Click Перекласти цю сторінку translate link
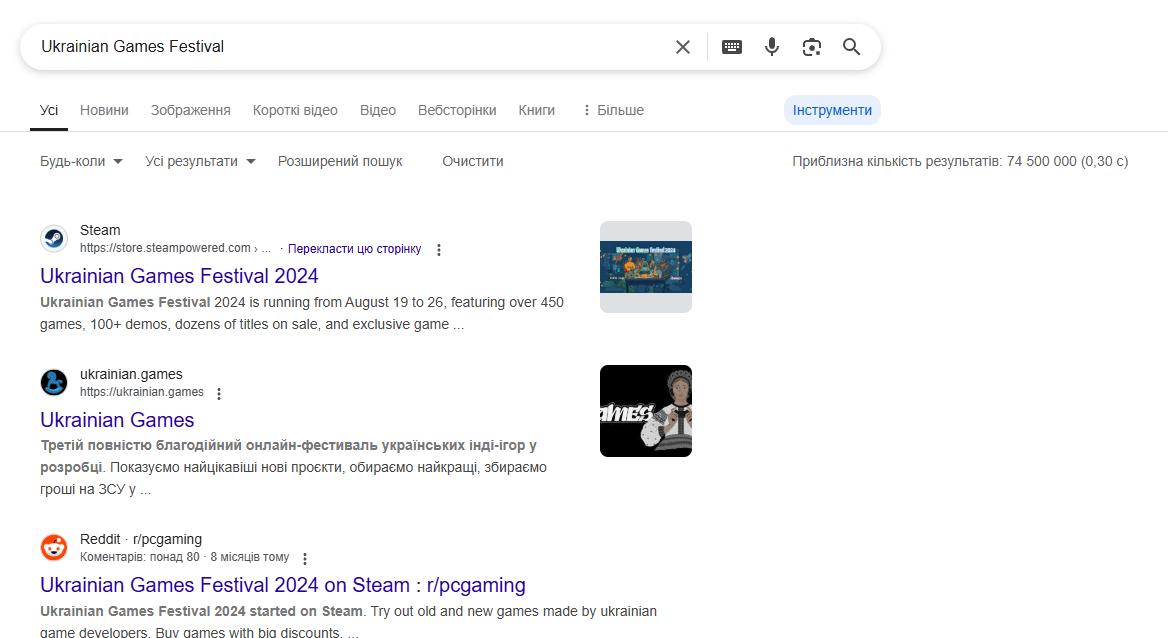Image resolution: width=1168 pixels, height=638 pixels. 355,249
